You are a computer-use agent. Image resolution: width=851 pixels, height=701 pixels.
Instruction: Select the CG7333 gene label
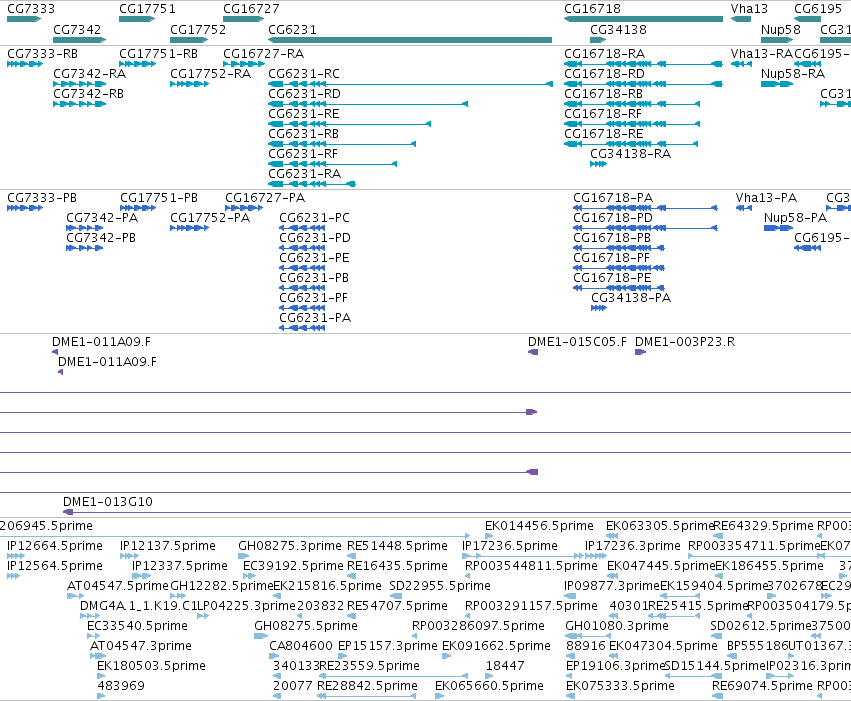tap(31, 9)
